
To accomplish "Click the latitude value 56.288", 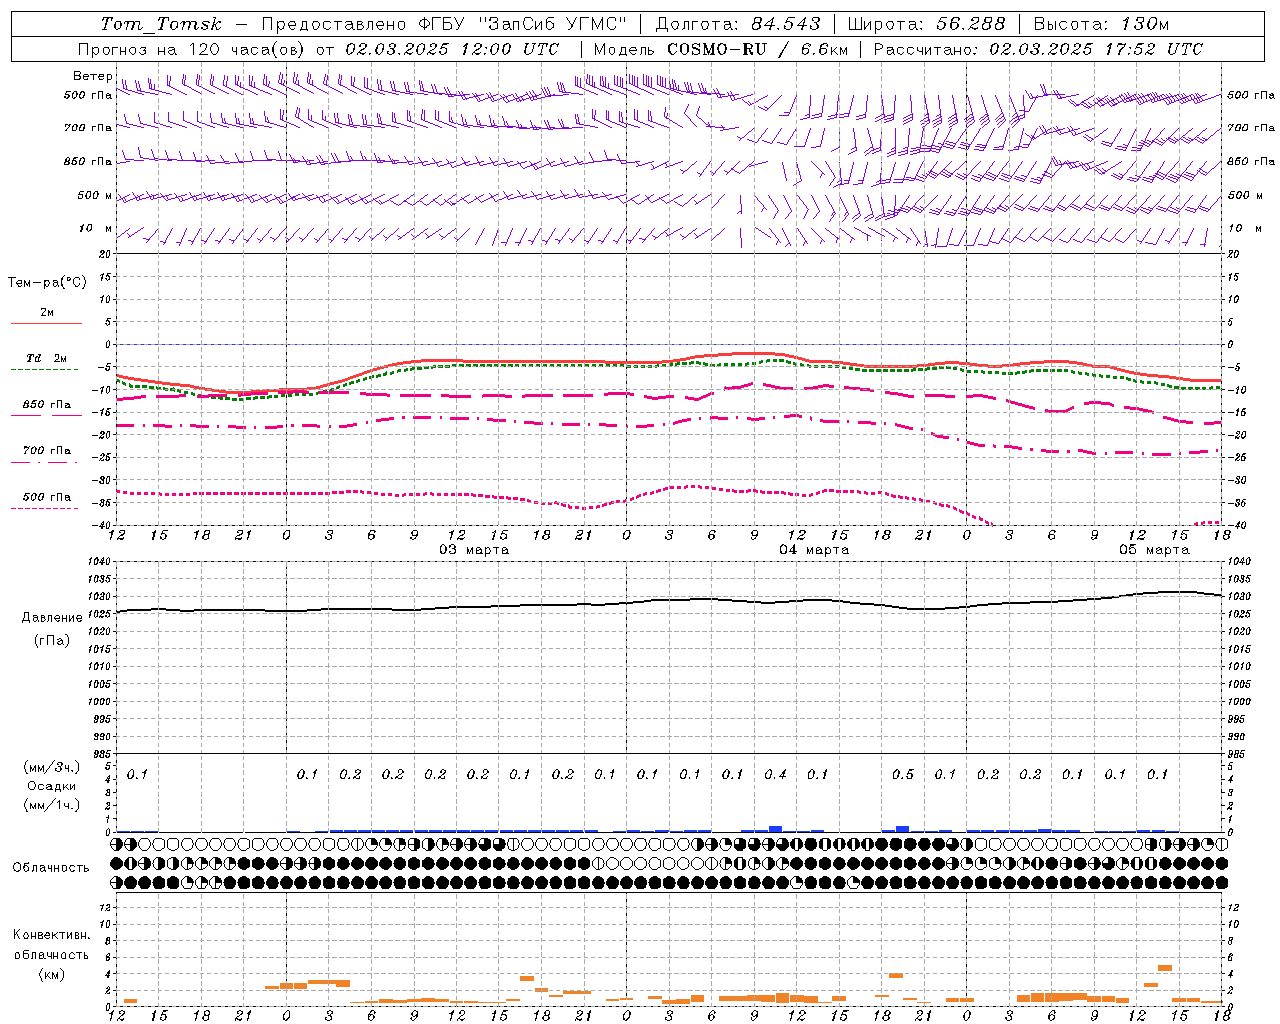I will point(970,24).
